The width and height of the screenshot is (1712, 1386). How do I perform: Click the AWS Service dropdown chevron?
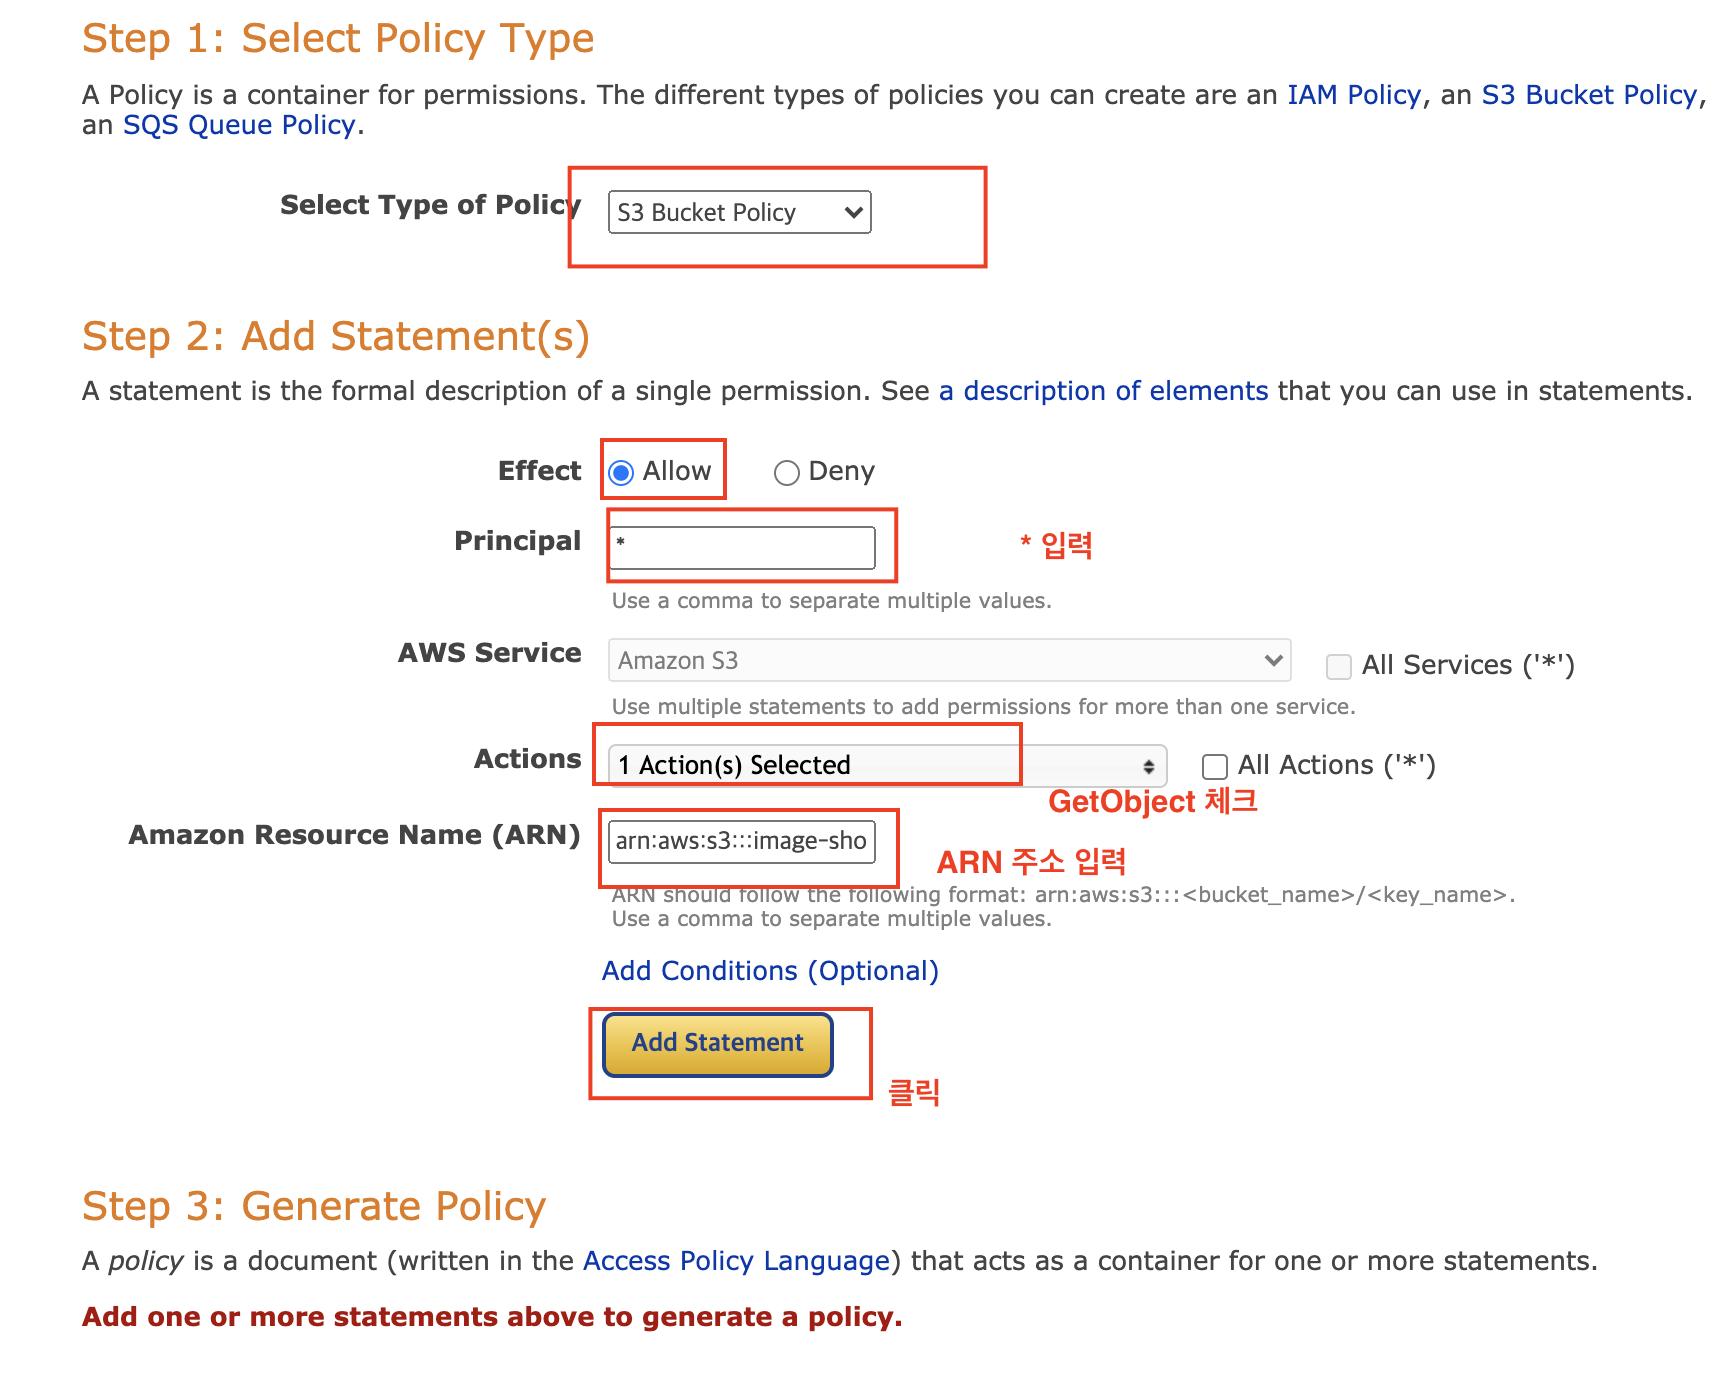click(1273, 660)
